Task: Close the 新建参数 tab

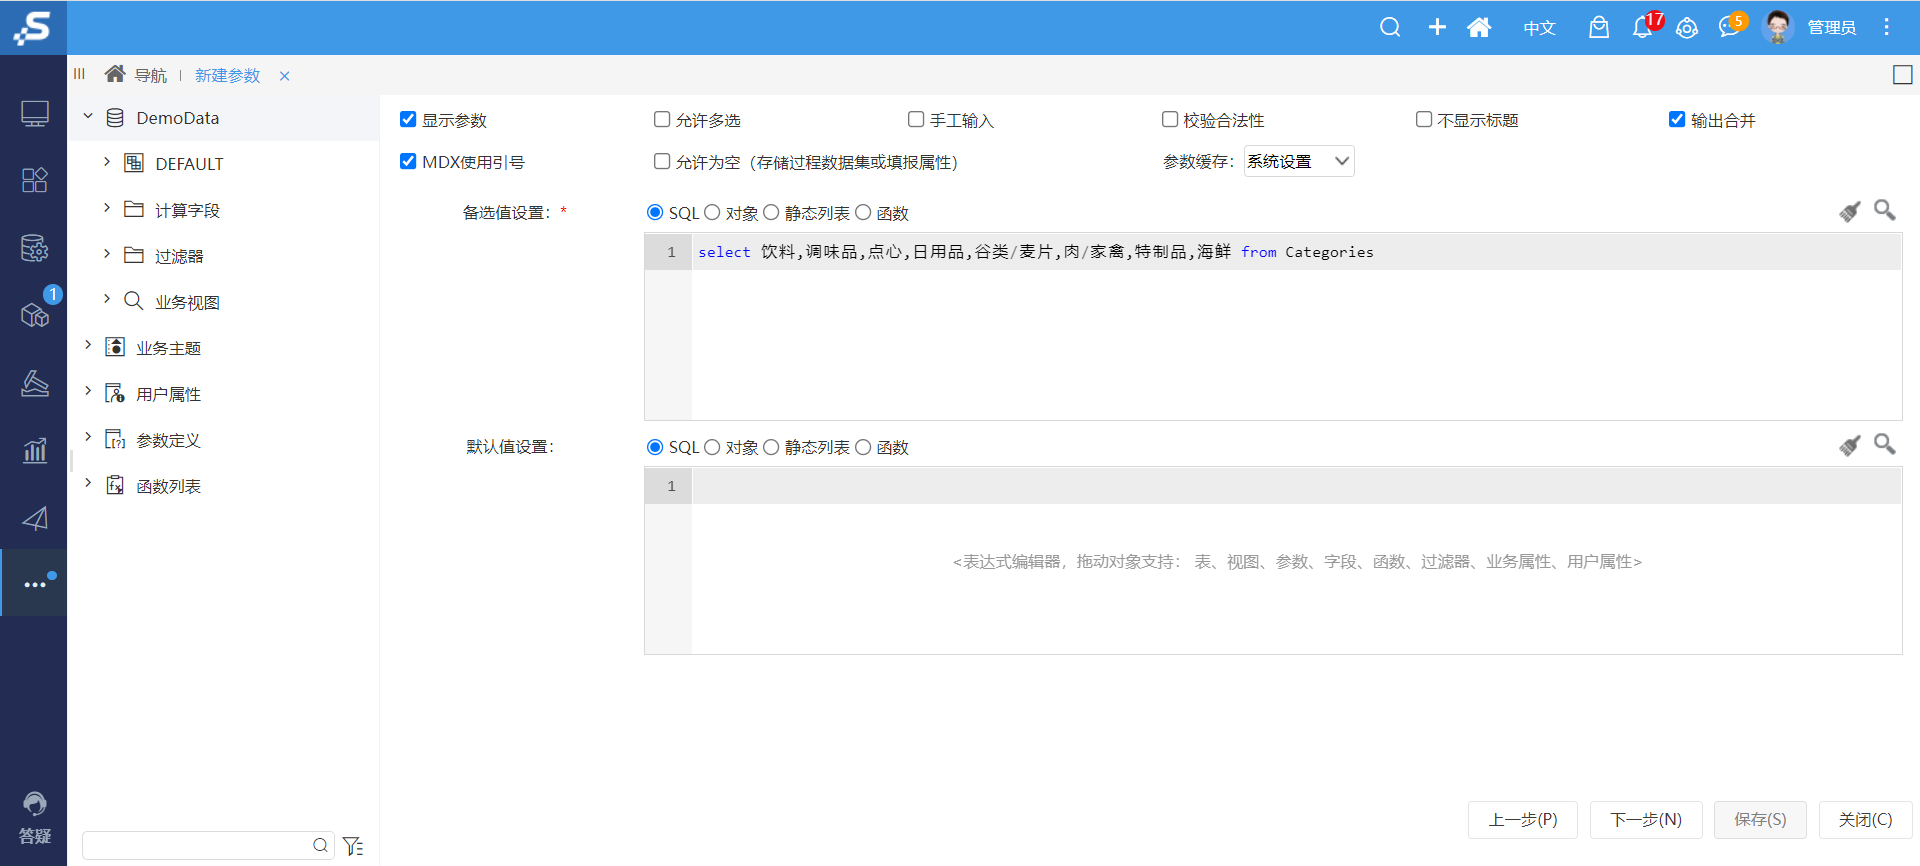Action: tap(285, 76)
